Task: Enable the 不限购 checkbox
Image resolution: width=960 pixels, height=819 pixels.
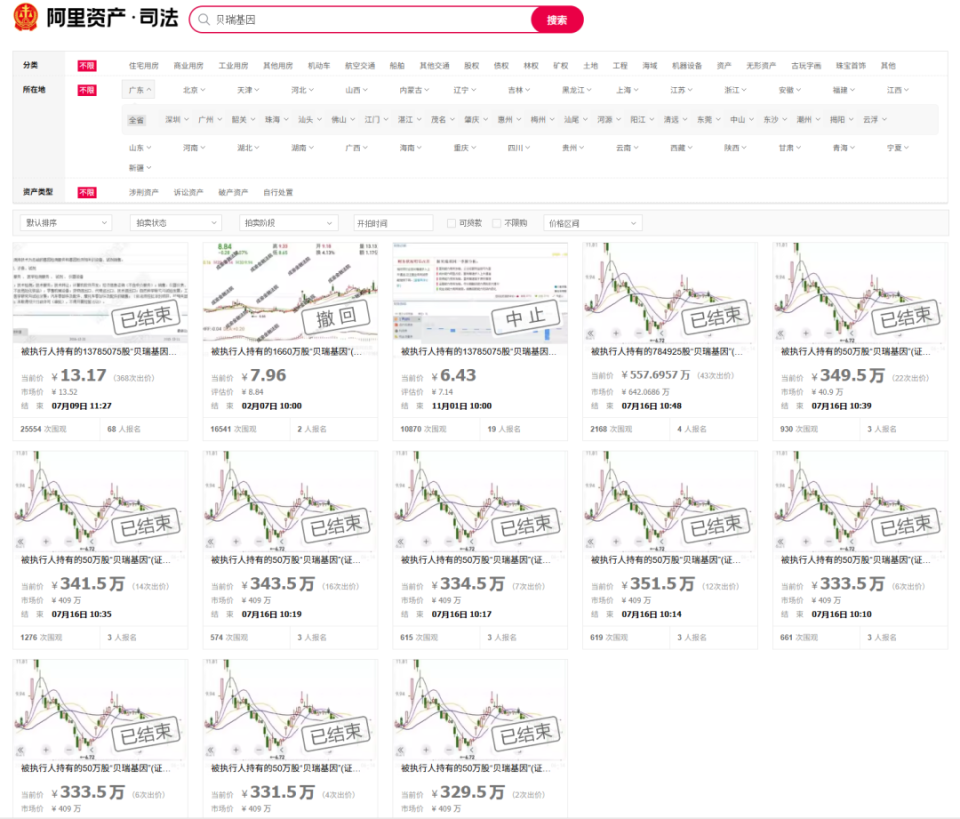Action: (497, 223)
